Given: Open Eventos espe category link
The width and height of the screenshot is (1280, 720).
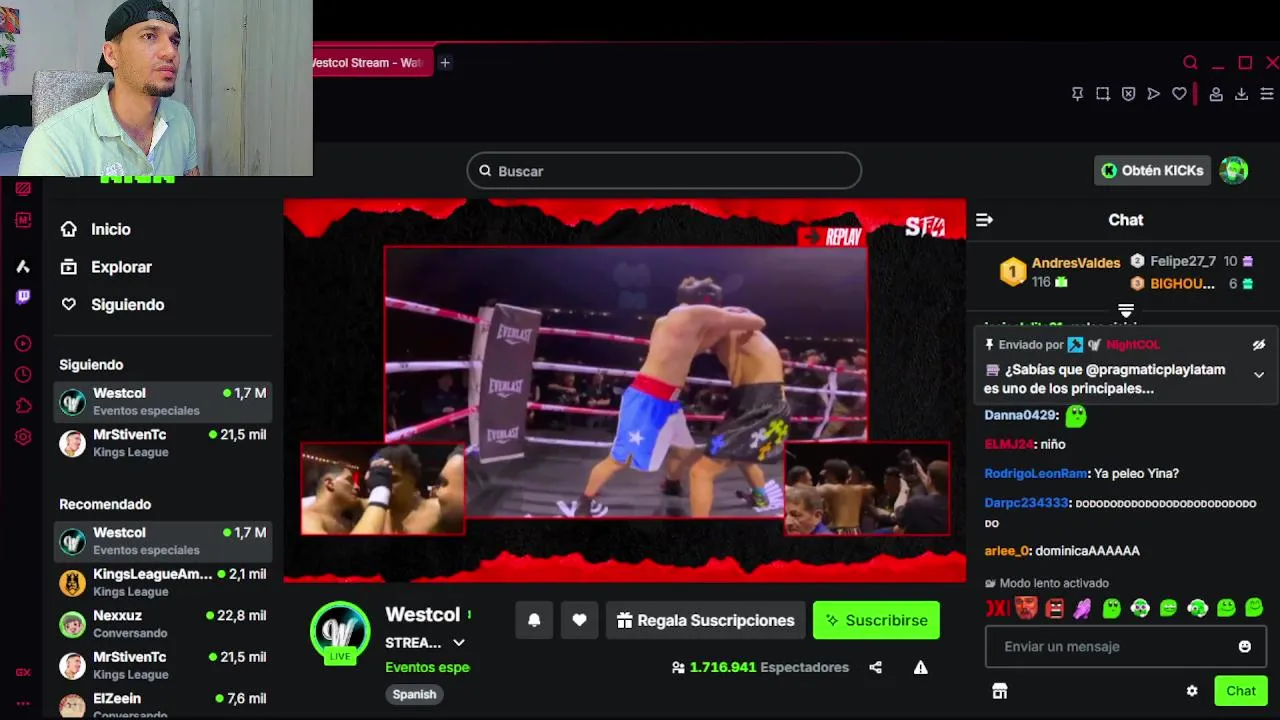Looking at the screenshot, I should [x=427, y=667].
